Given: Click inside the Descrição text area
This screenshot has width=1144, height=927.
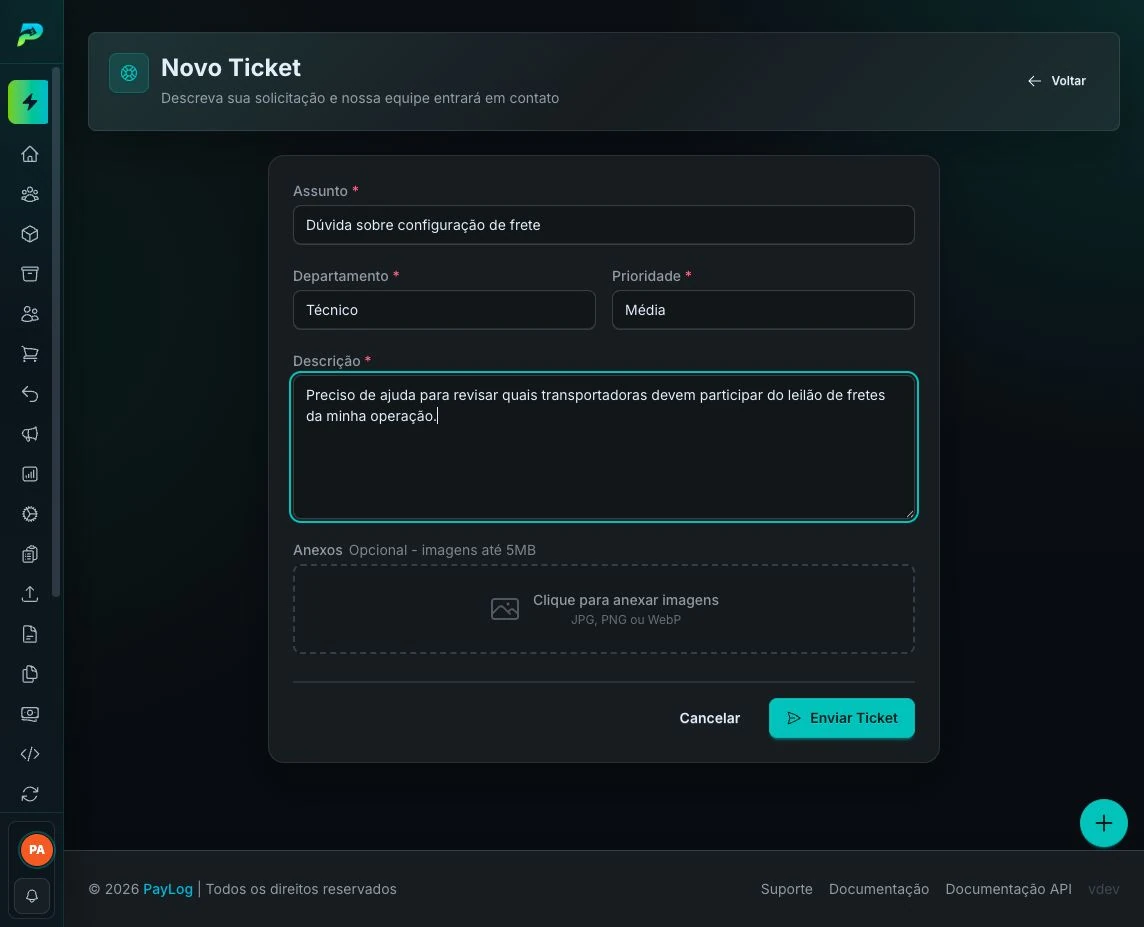Looking at the screenshot, I should point(603,447).
